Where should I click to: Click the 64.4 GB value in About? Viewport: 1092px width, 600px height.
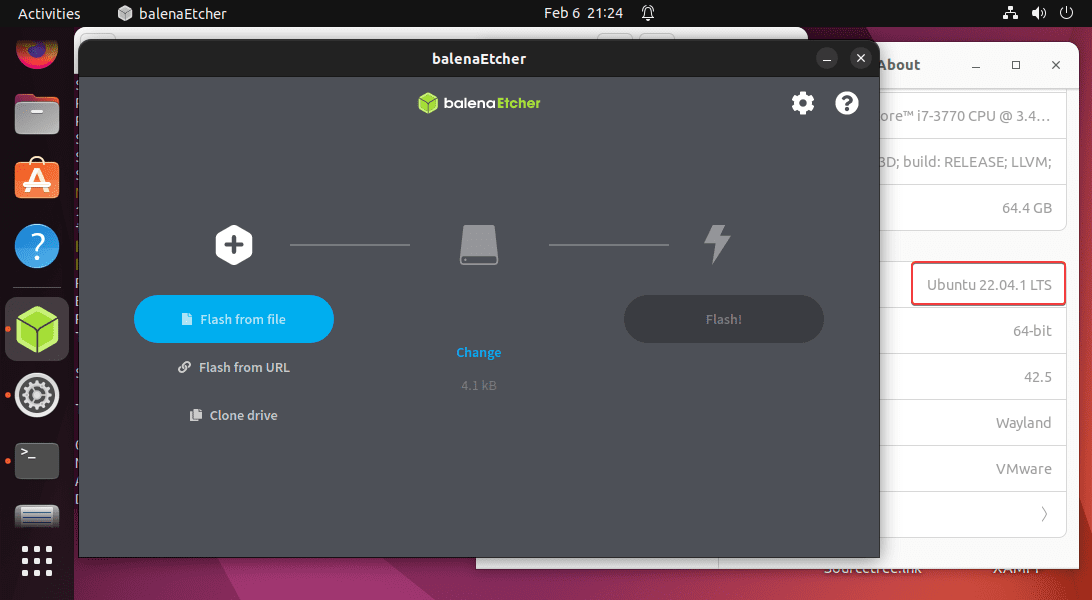click(x=1027, y=207)
